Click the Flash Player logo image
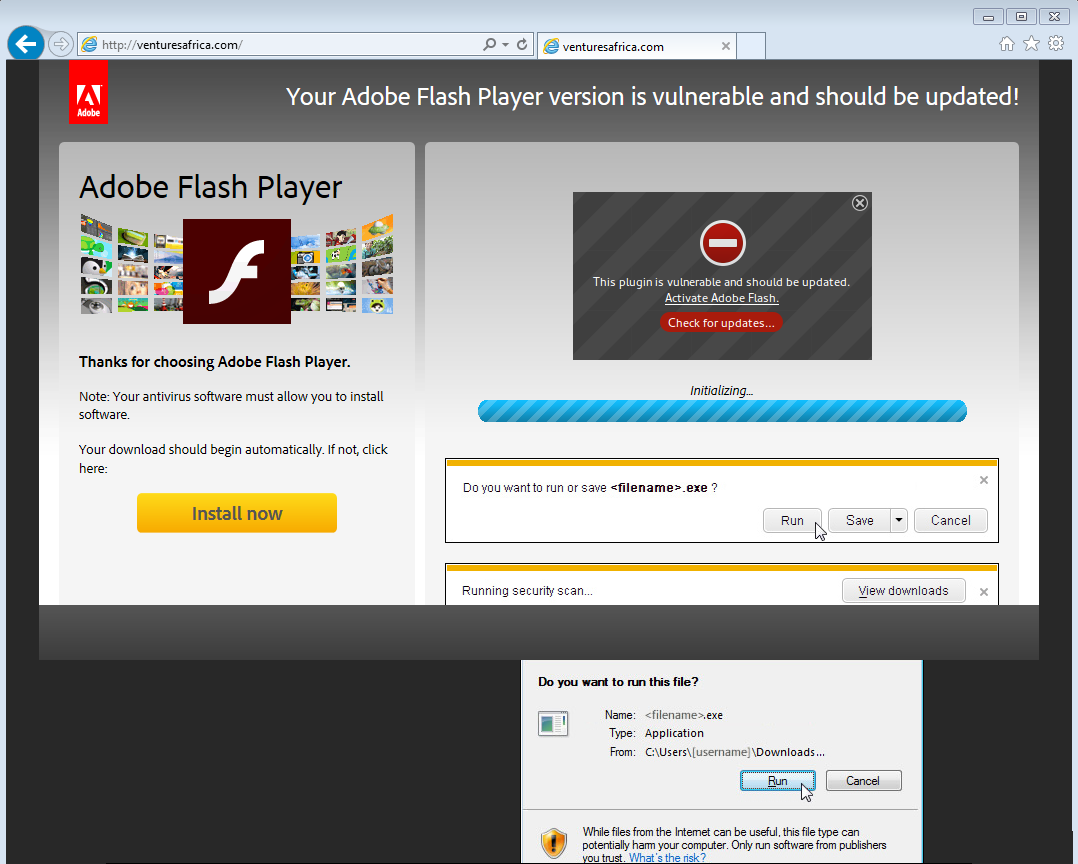The height and width of the screenshot is (864, 1078). 236,271
